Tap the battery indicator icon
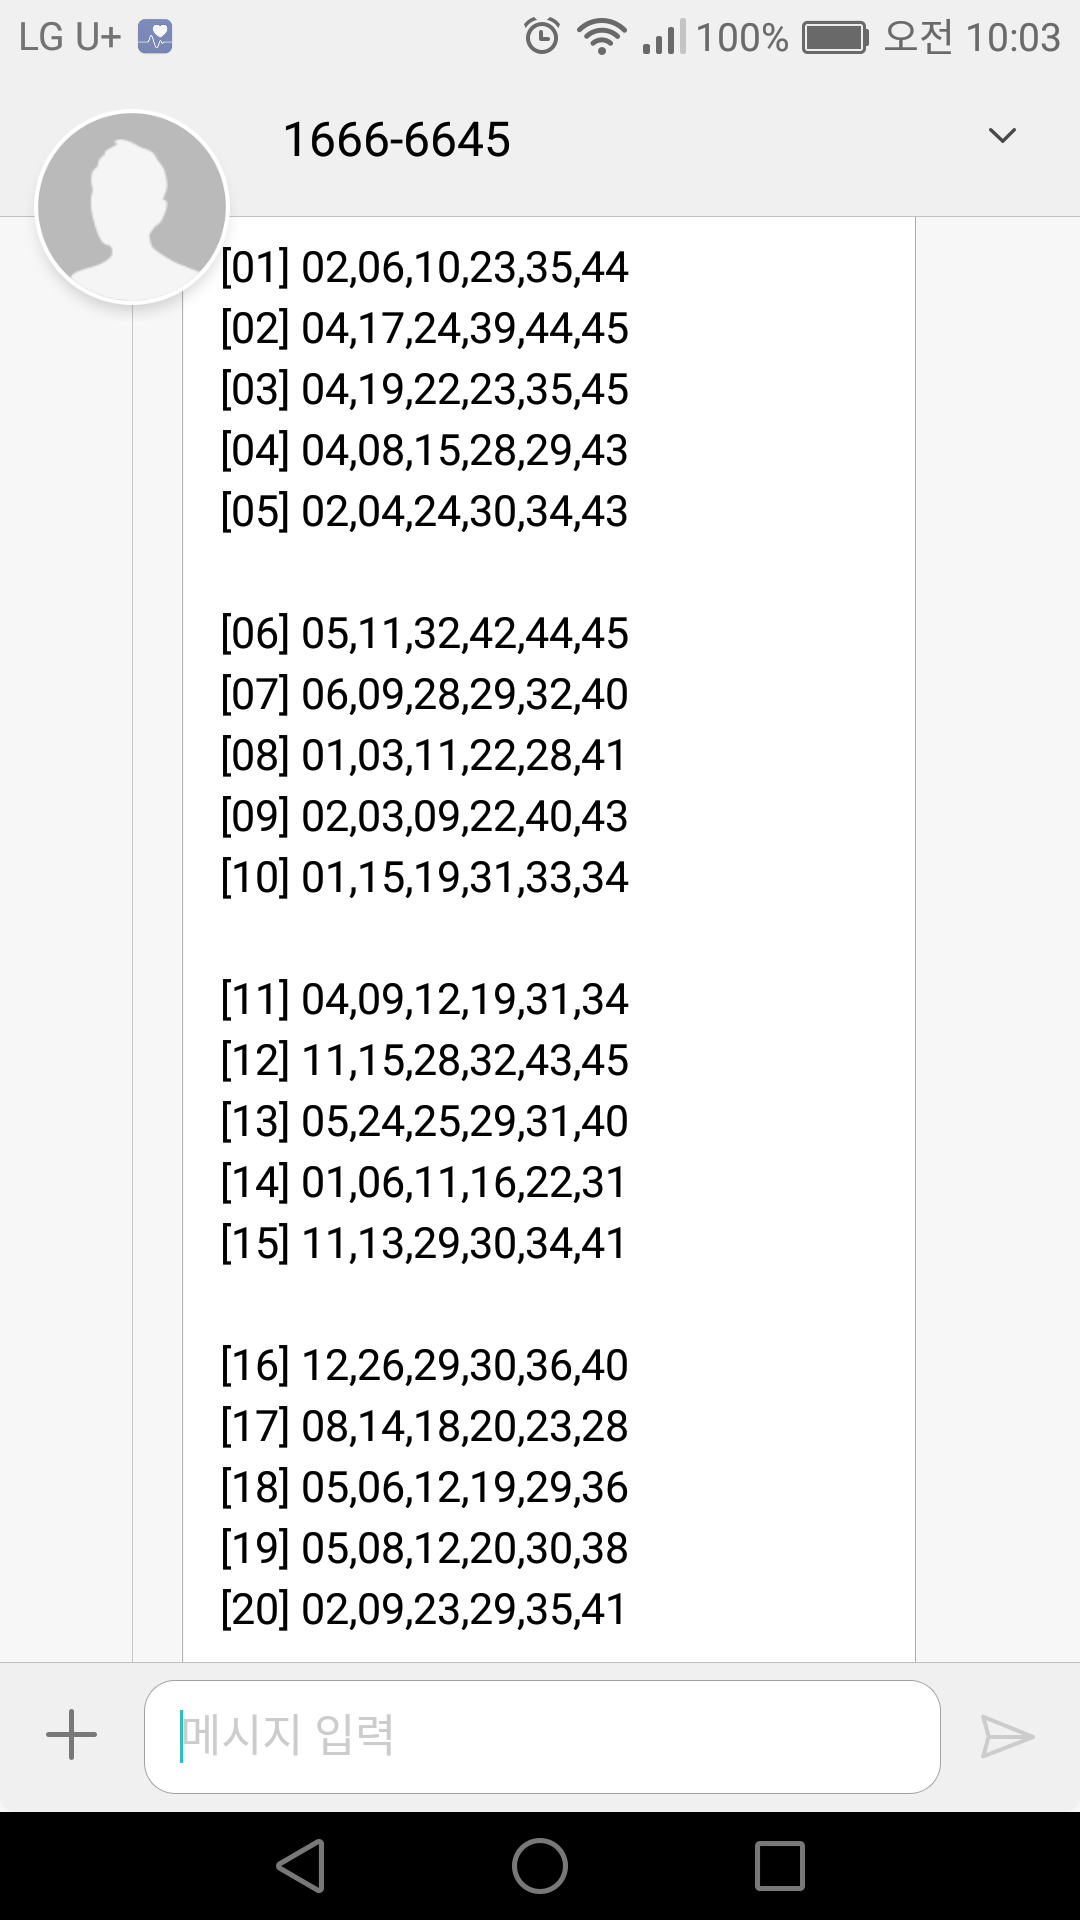 click(835, 38)
